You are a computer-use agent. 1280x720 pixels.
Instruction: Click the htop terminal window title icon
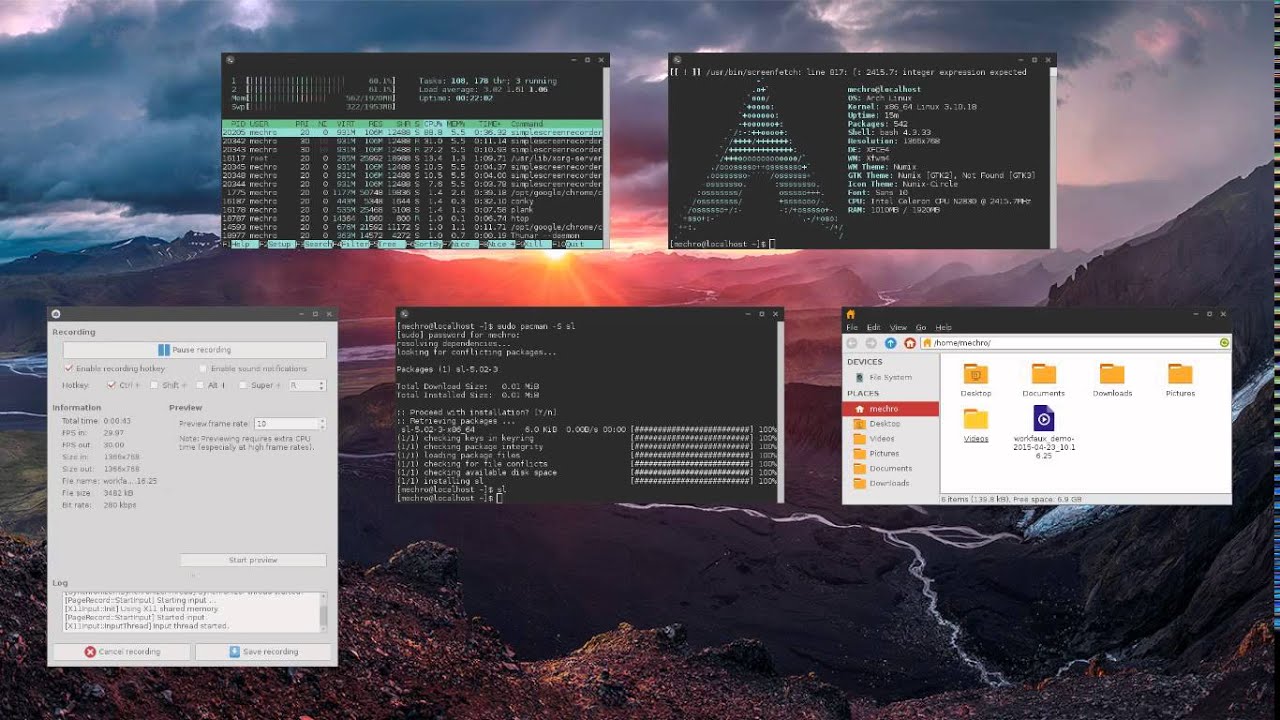pyautogui.click(x=229, y=60)
